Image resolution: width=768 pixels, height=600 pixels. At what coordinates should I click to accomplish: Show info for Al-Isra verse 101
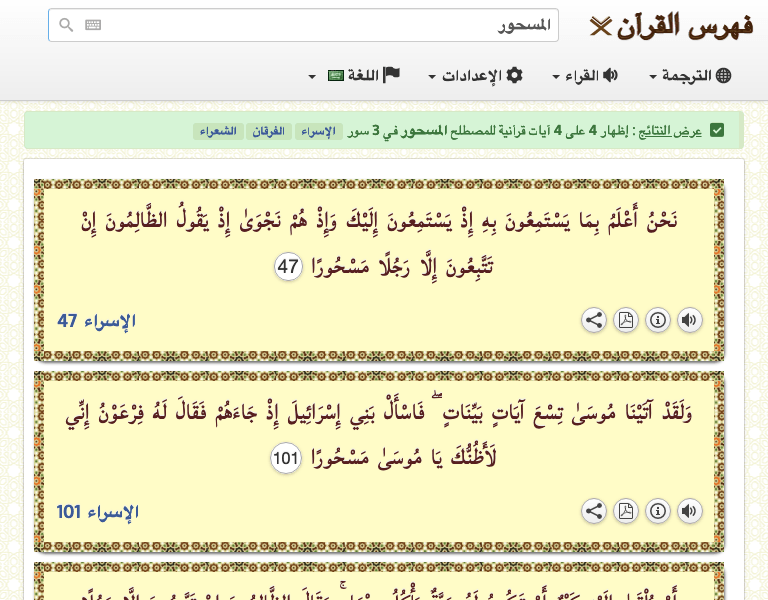pyautogui.click(x=657, y=512)
